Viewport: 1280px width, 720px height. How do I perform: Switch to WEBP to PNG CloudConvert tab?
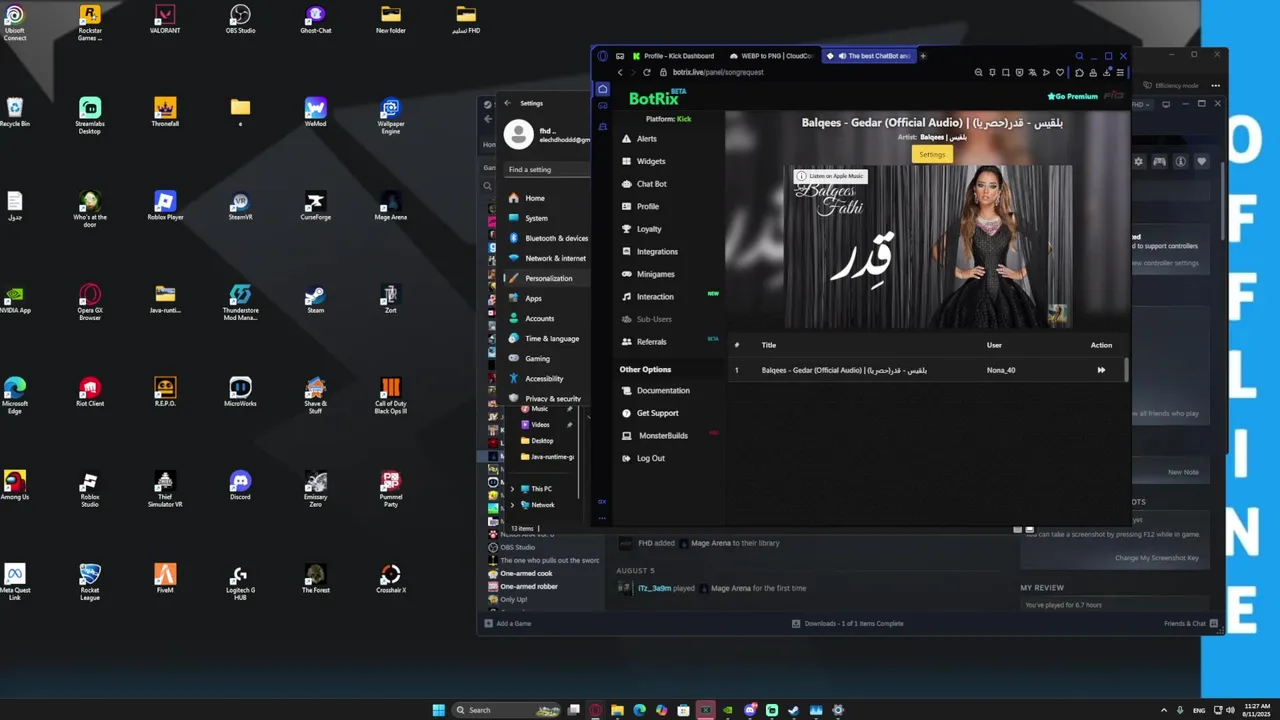[771, 56]
